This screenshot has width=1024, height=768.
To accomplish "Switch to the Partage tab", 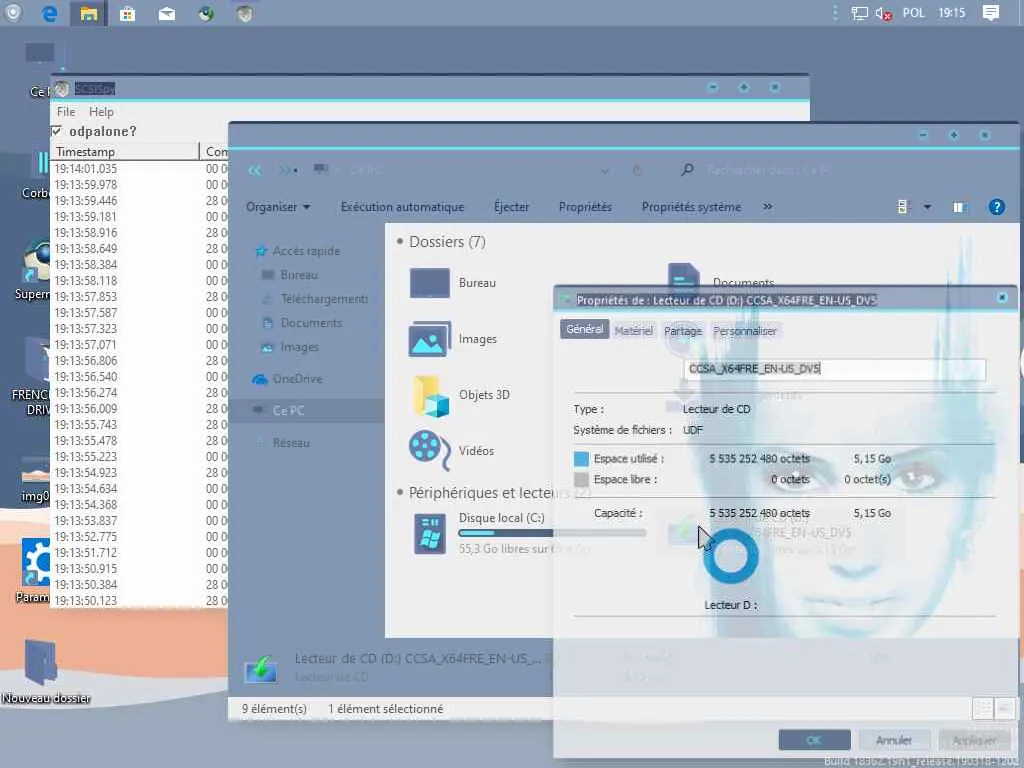I will tap(683, 331).
